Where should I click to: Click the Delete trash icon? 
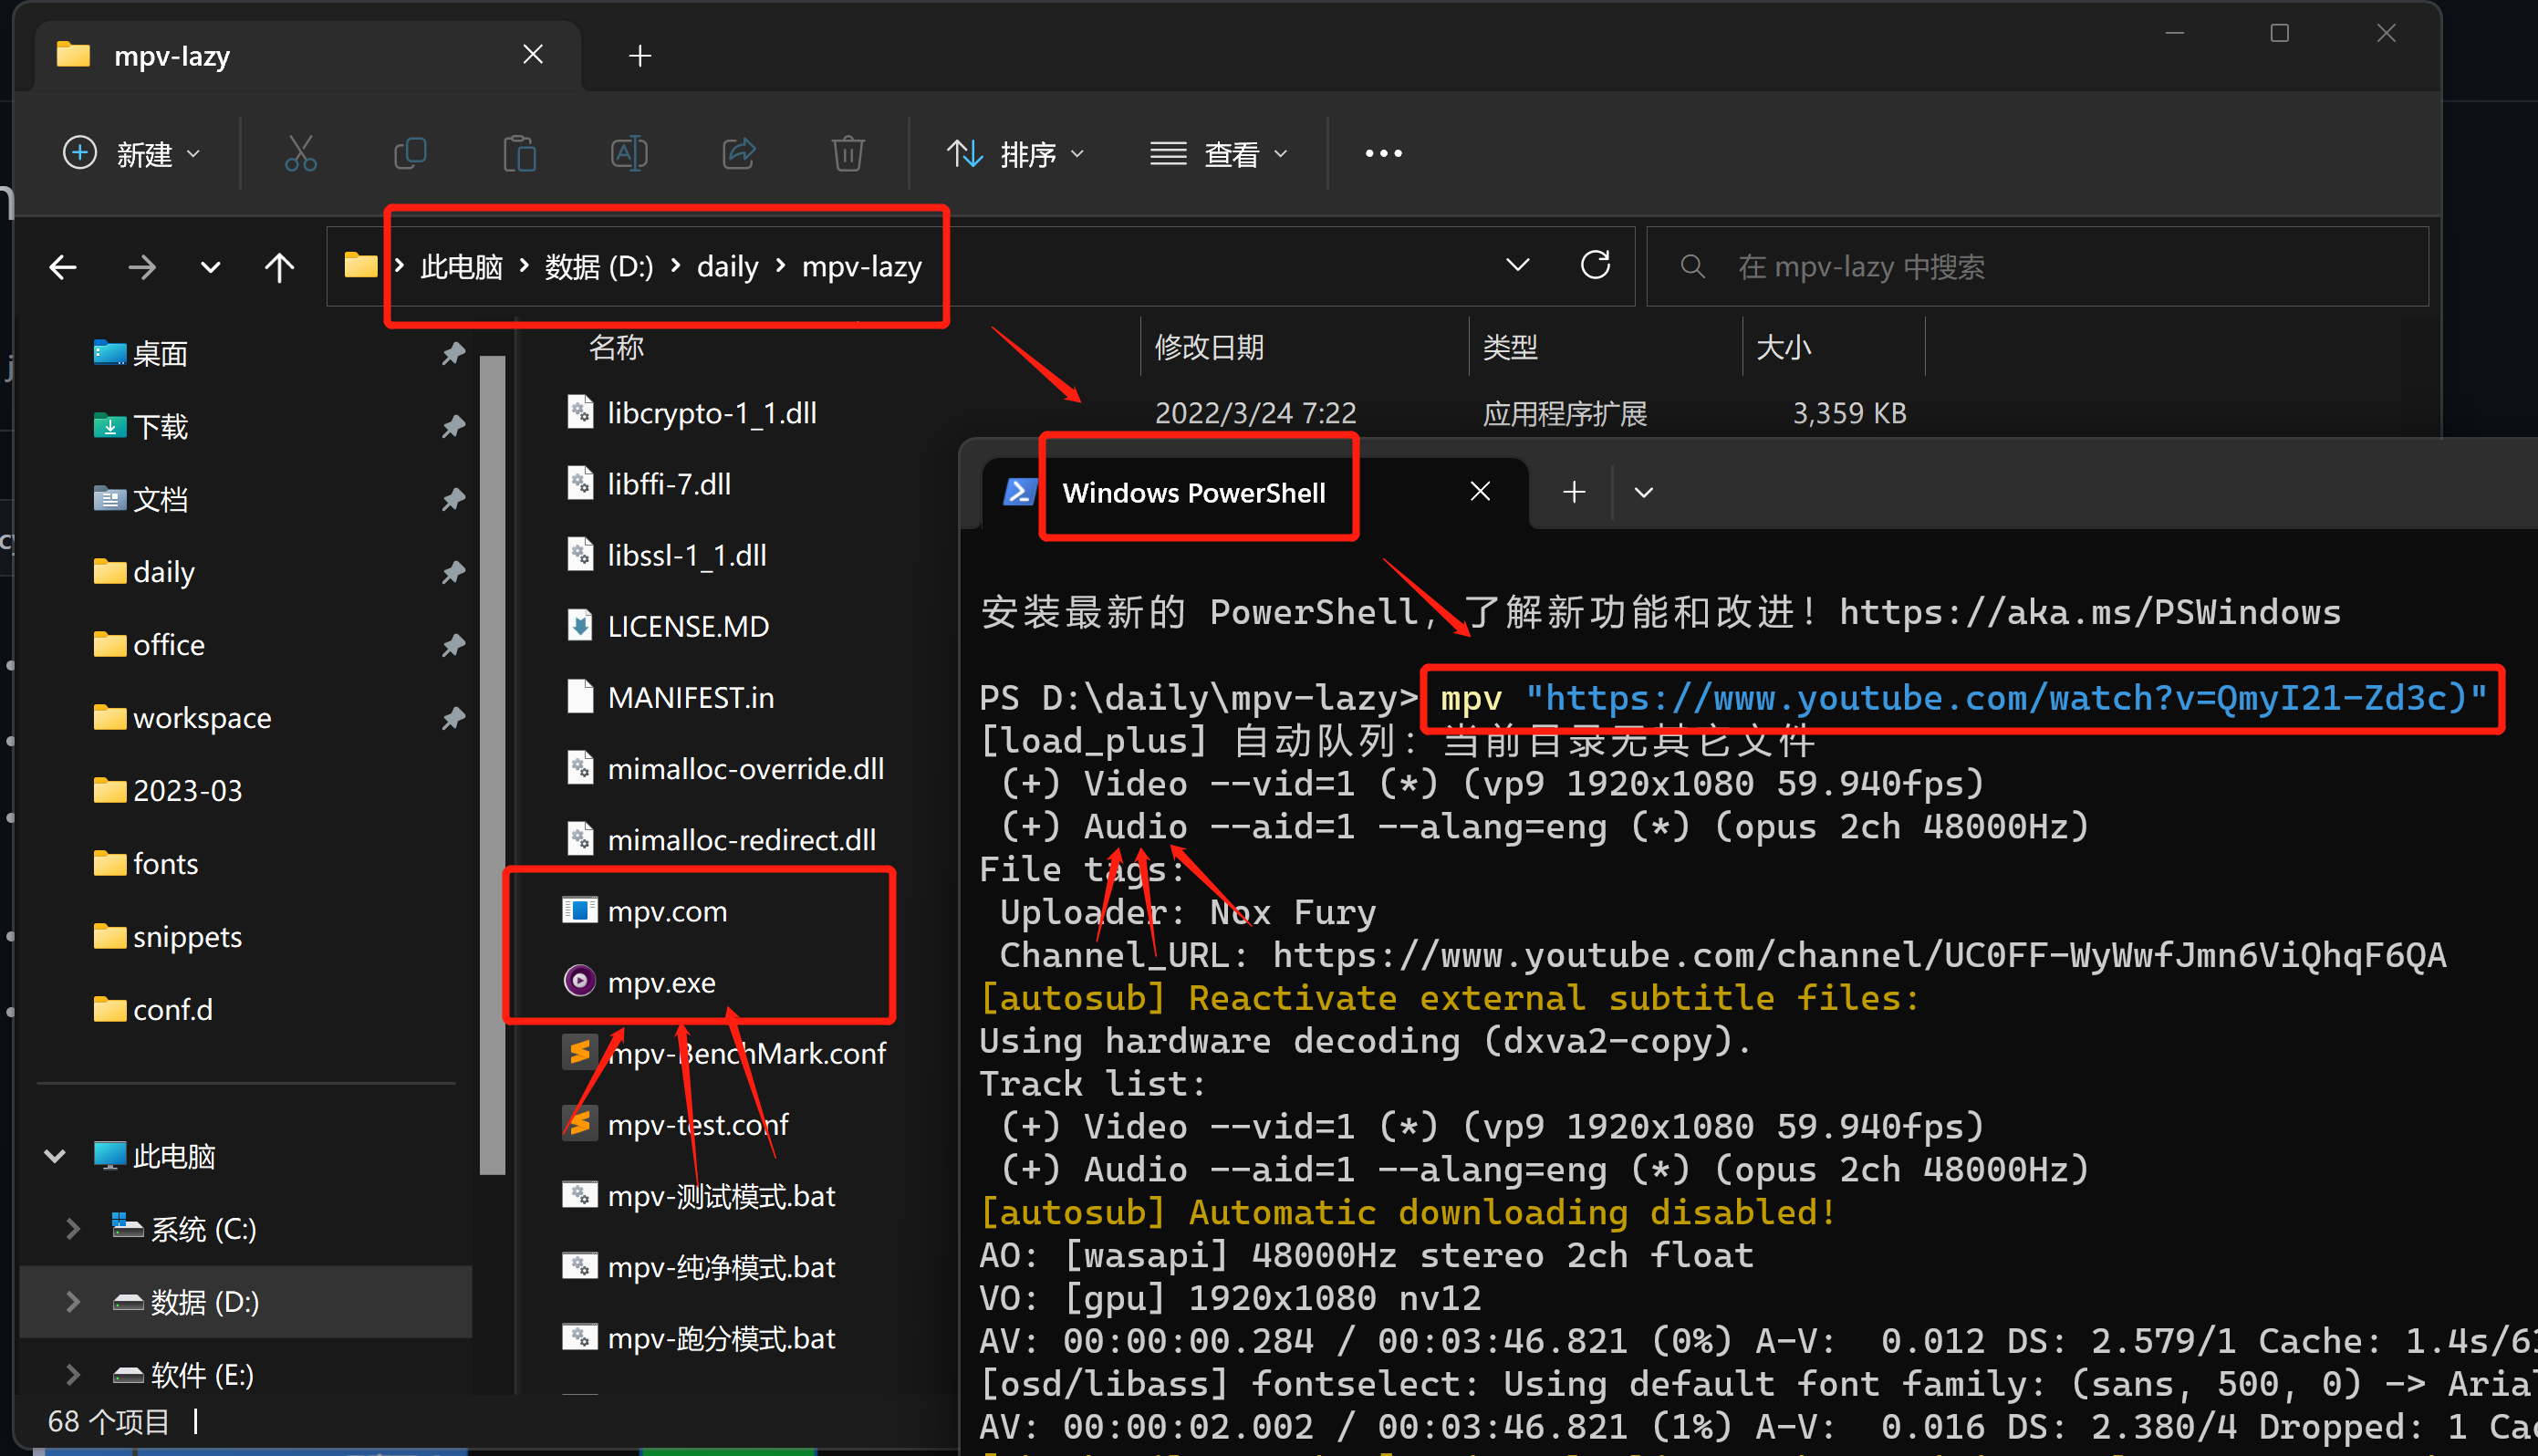(x=848, y=153)
